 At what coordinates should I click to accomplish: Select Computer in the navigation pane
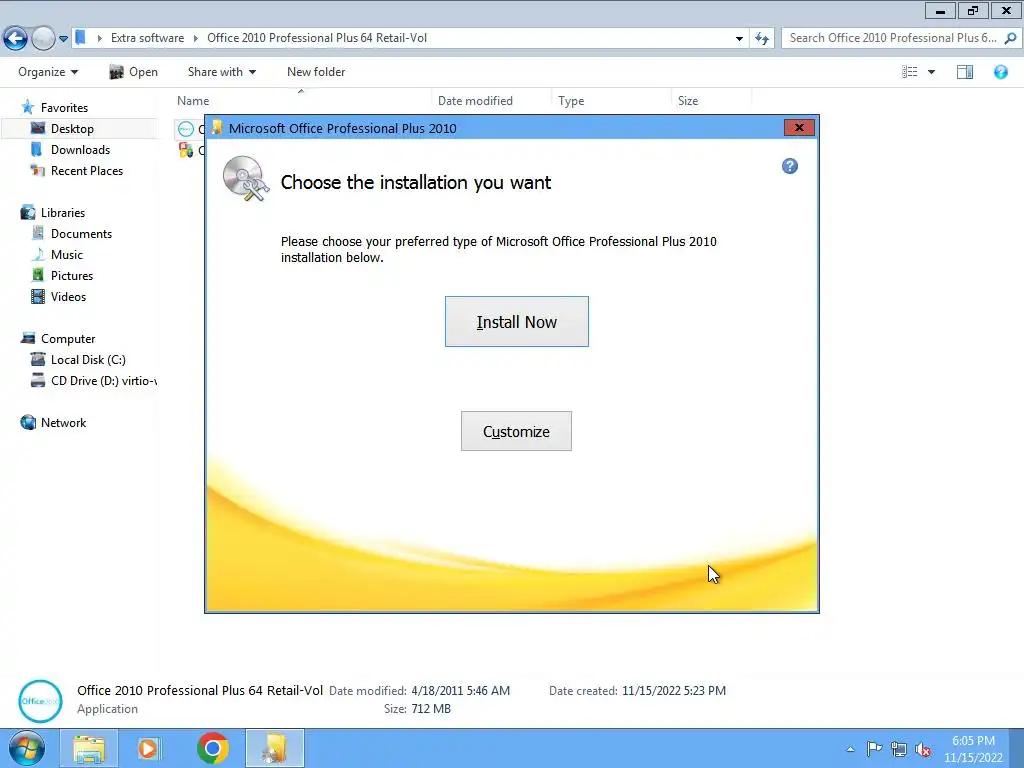[x=68, y=338]
